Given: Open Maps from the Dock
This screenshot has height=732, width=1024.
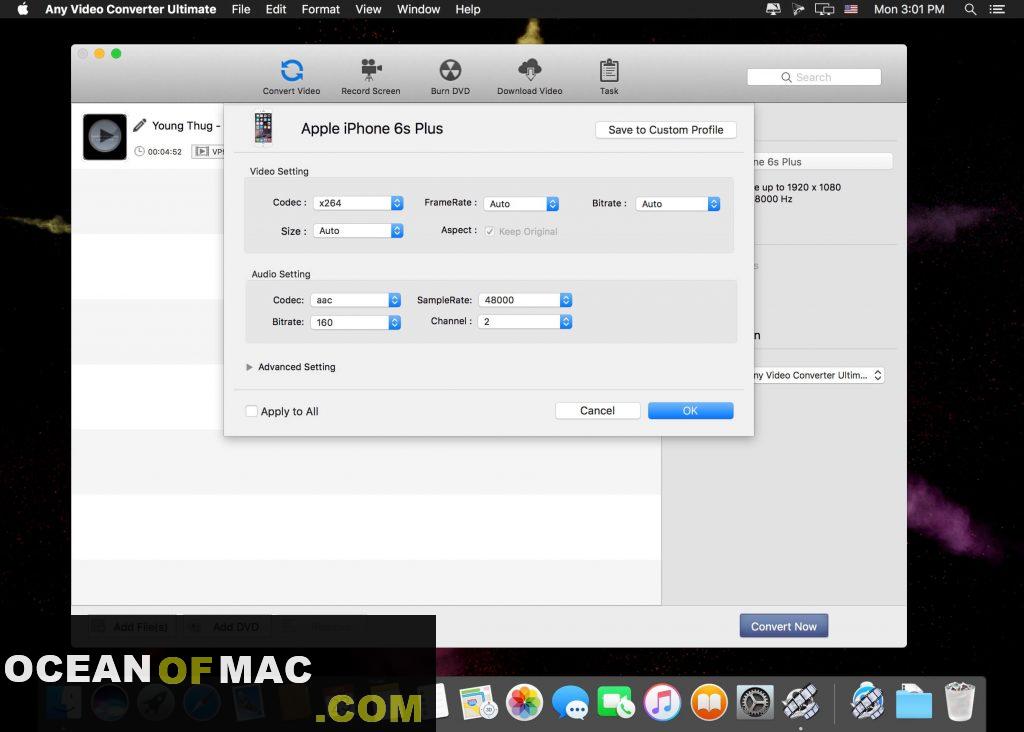Looking at the screenshot, I should point(478,703).
